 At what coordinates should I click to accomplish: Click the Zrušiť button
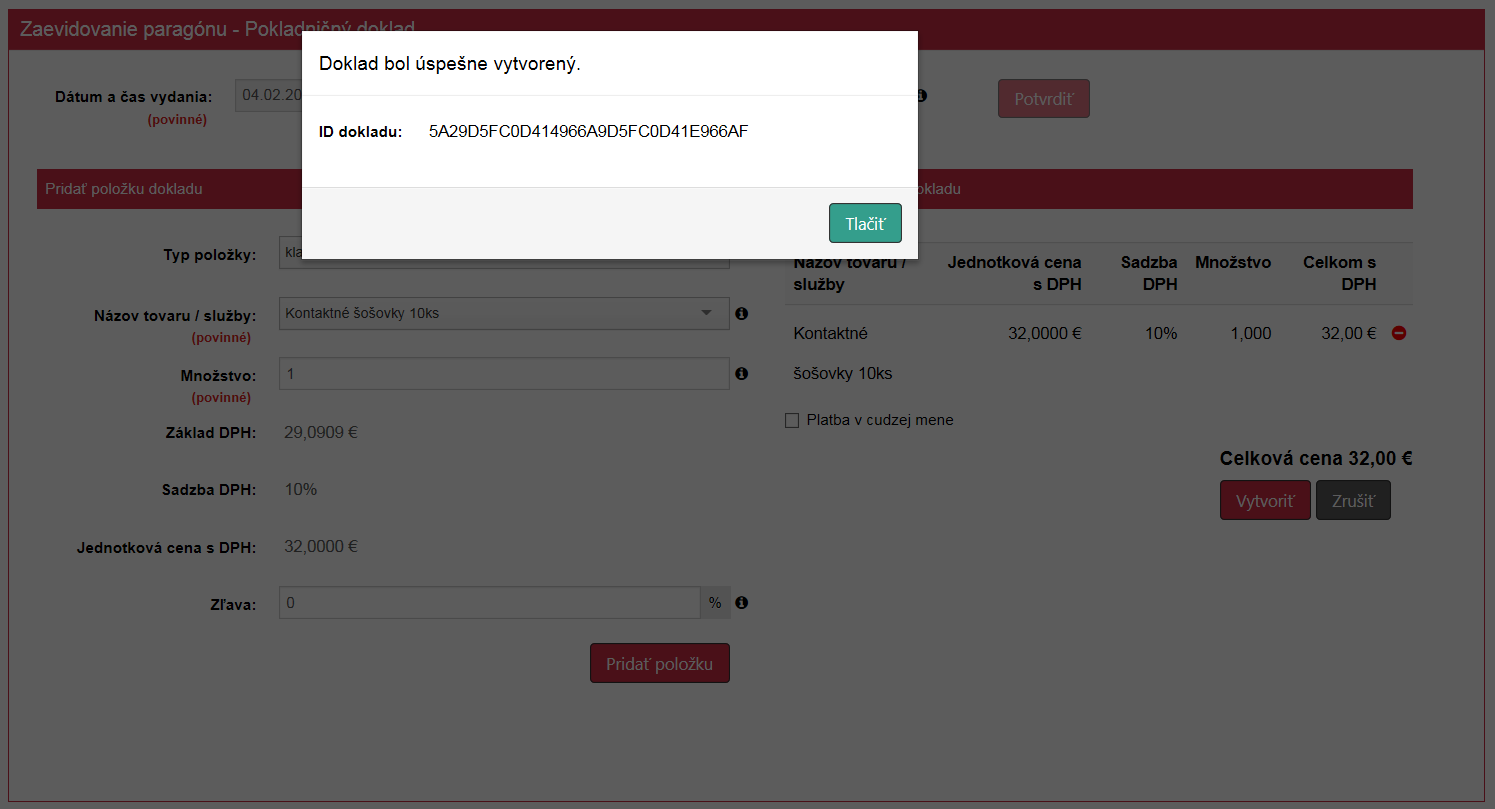click(x=1353, y=500)
